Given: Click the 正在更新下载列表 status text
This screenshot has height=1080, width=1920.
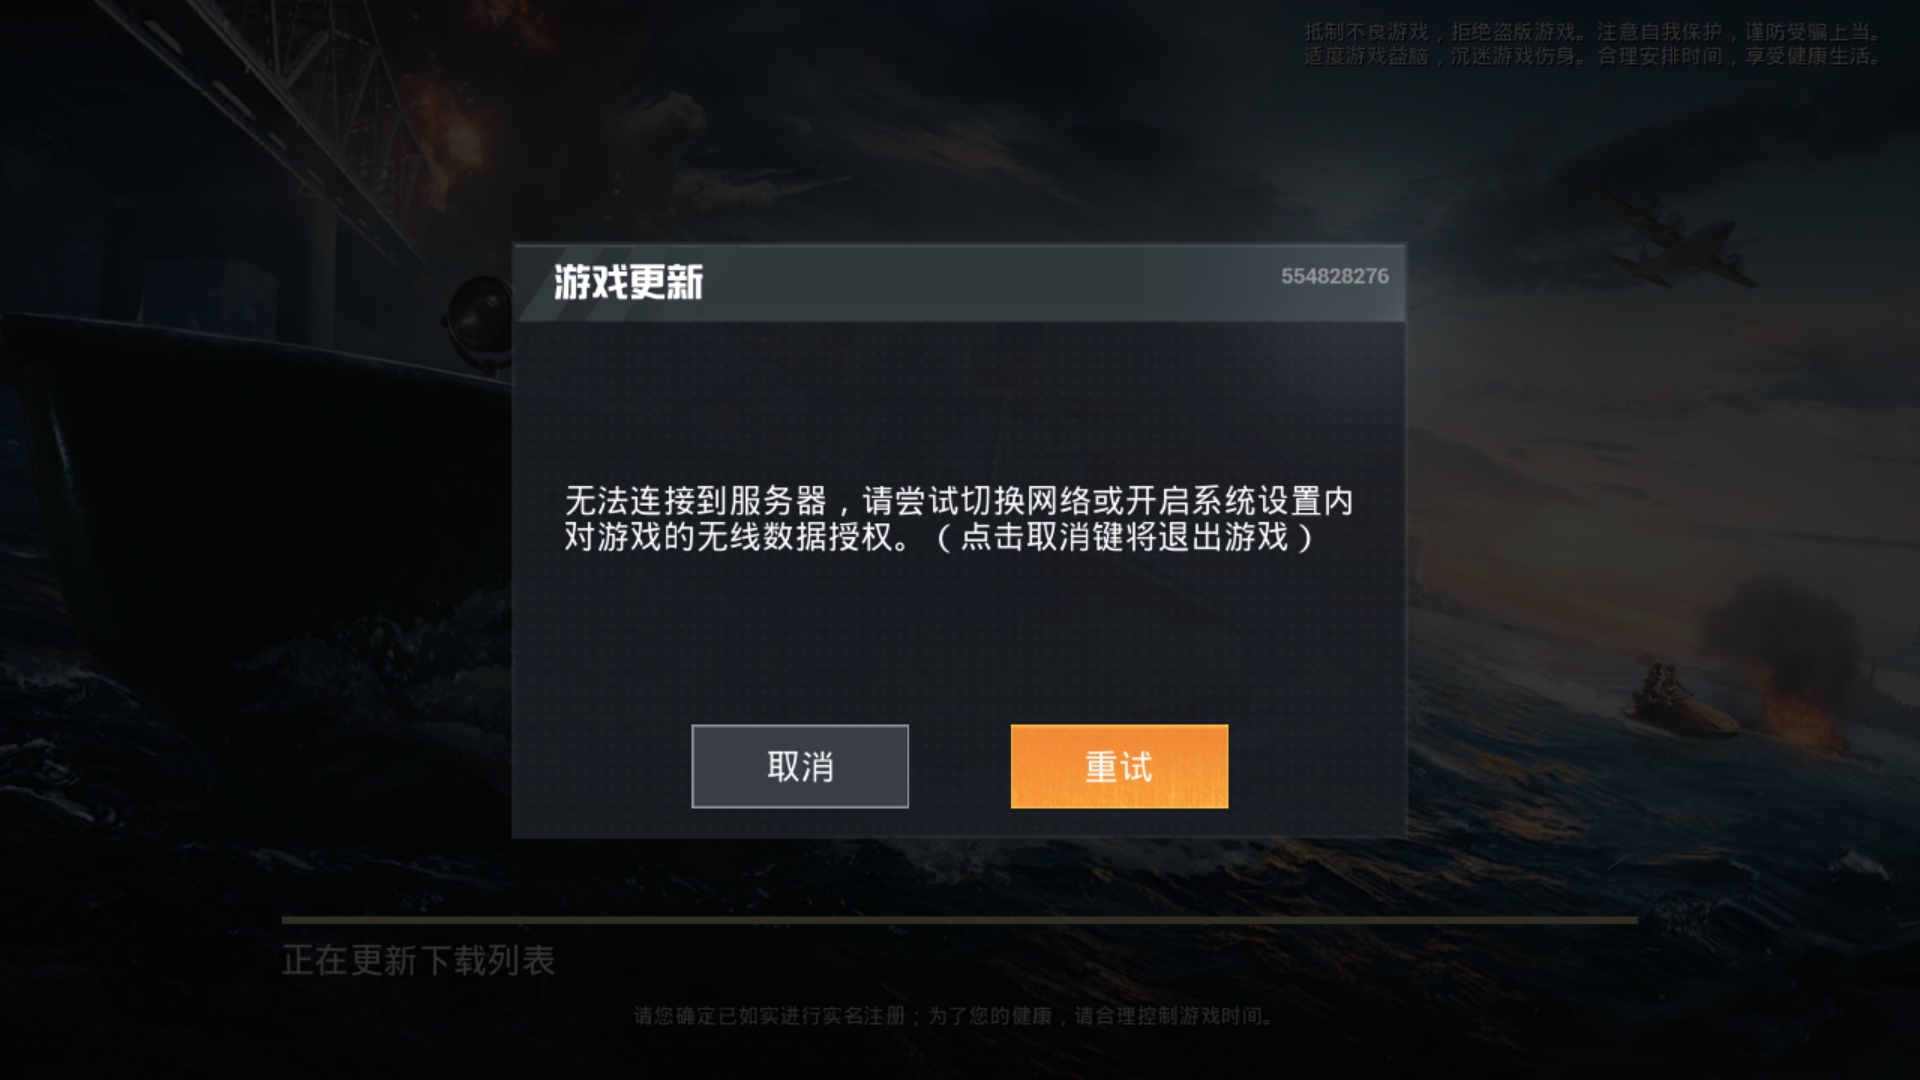Looking at the screenshot, I should (x=418, y=960).
